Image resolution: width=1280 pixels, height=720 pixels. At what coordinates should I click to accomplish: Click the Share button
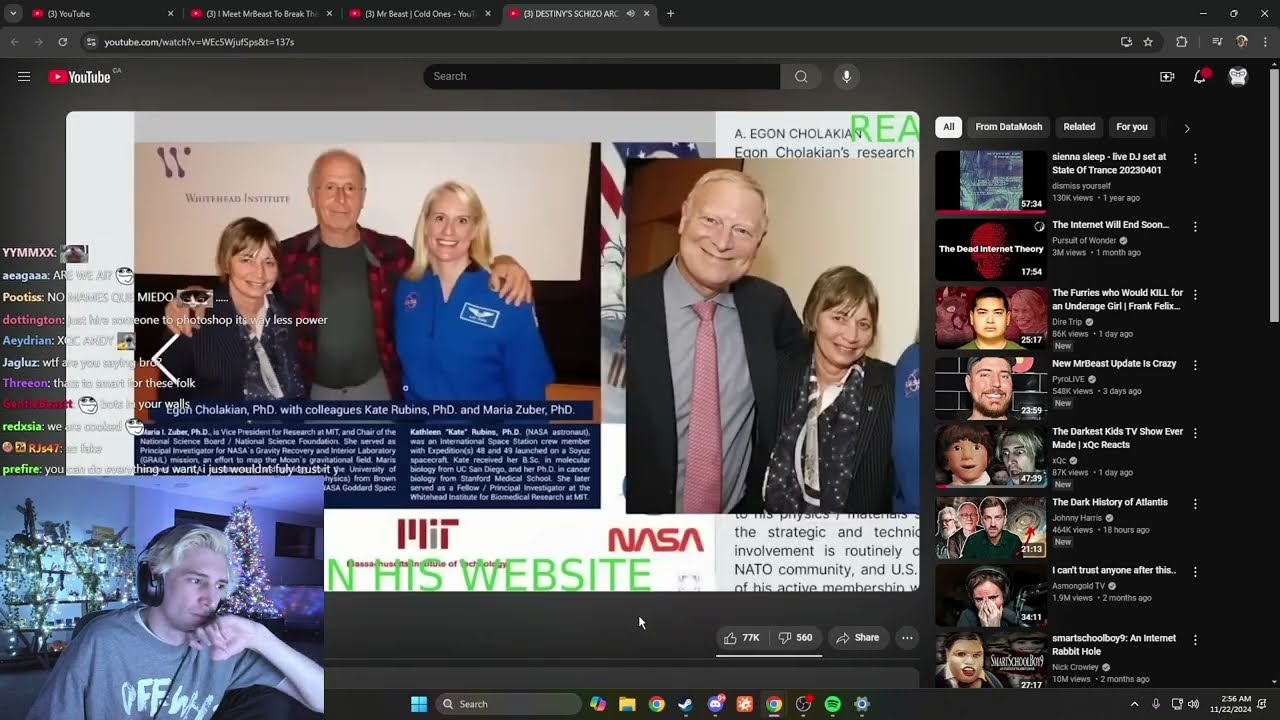pyautogui.click(x=858, y=638)
